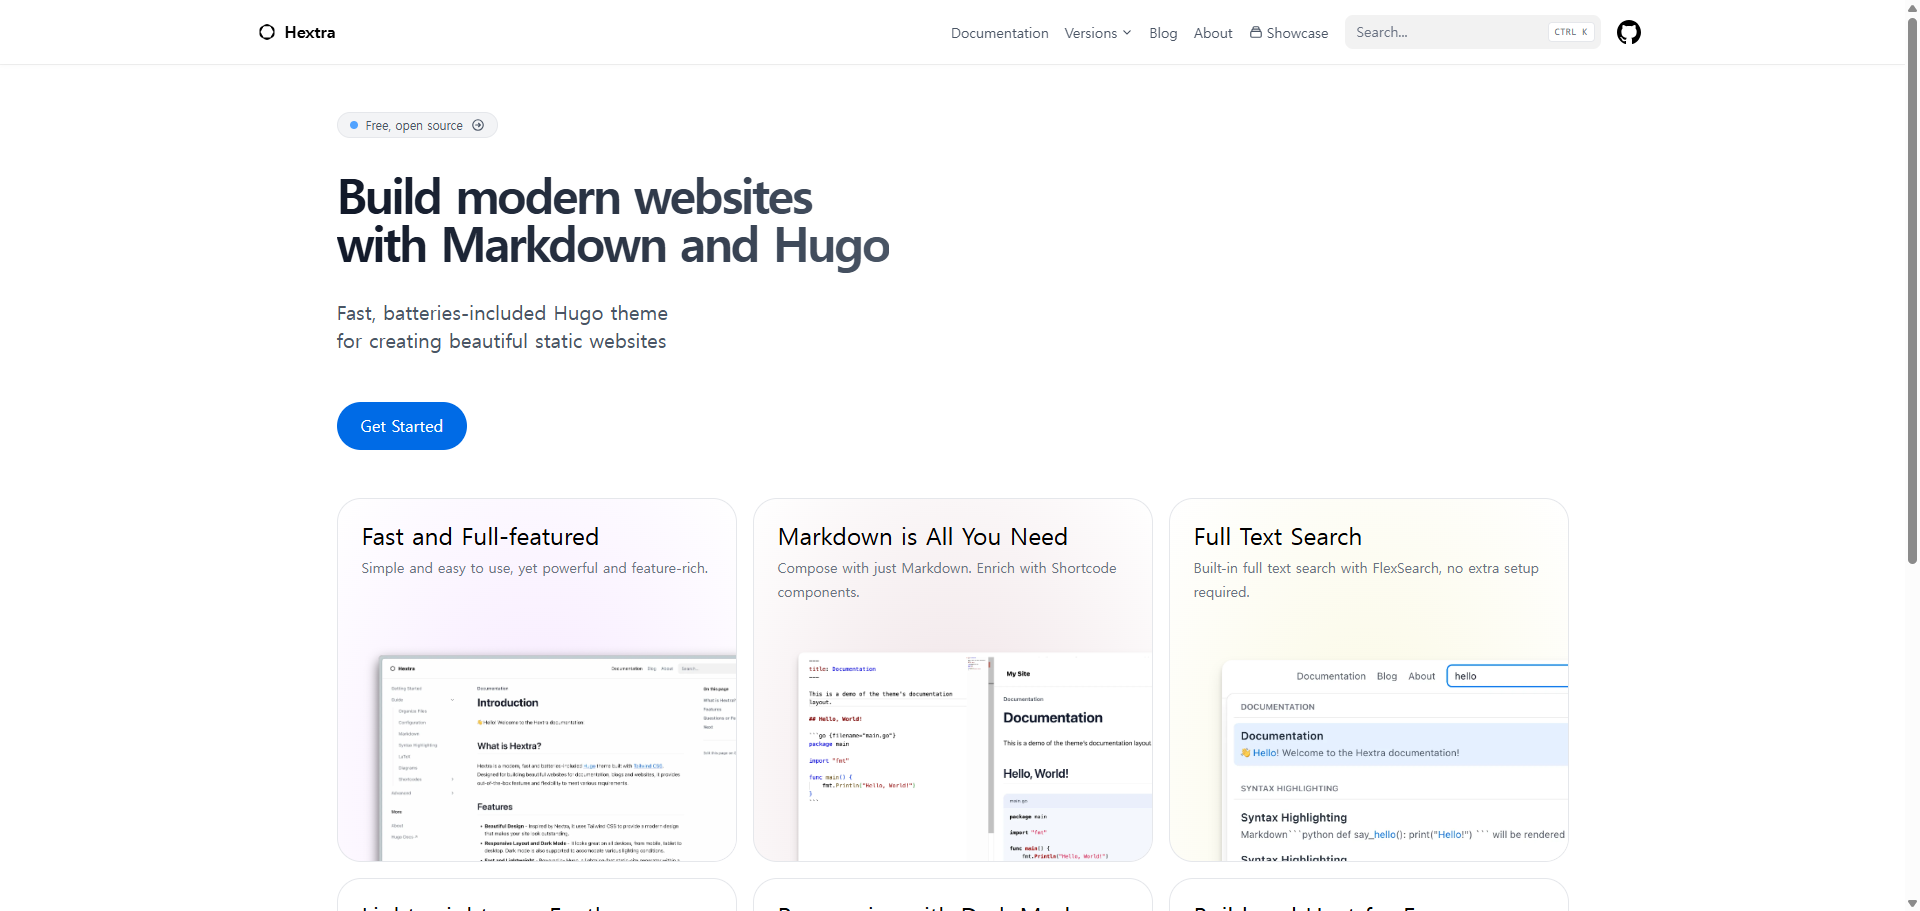The image size is (1920, 911).
Task: Open the About page link
Action: point(1212,33)
